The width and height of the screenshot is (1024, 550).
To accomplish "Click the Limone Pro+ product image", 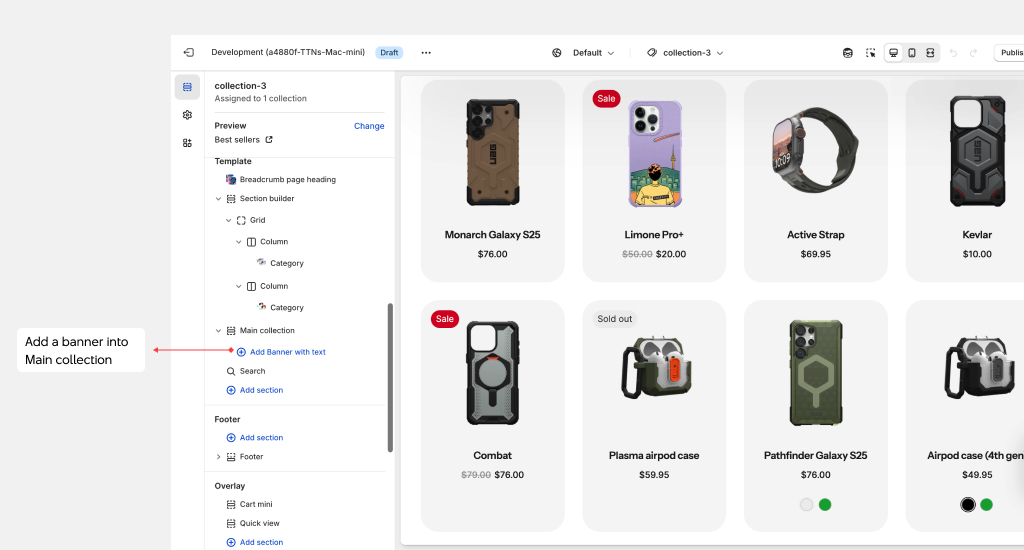I will click(654, 153).
